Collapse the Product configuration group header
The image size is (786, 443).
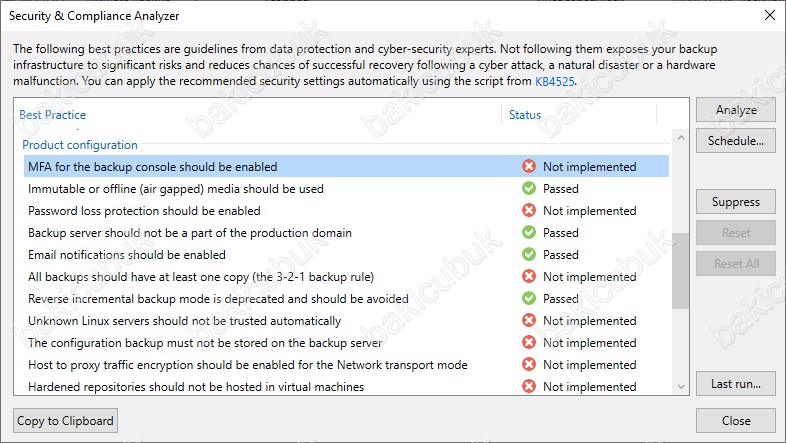click(80, 145)
